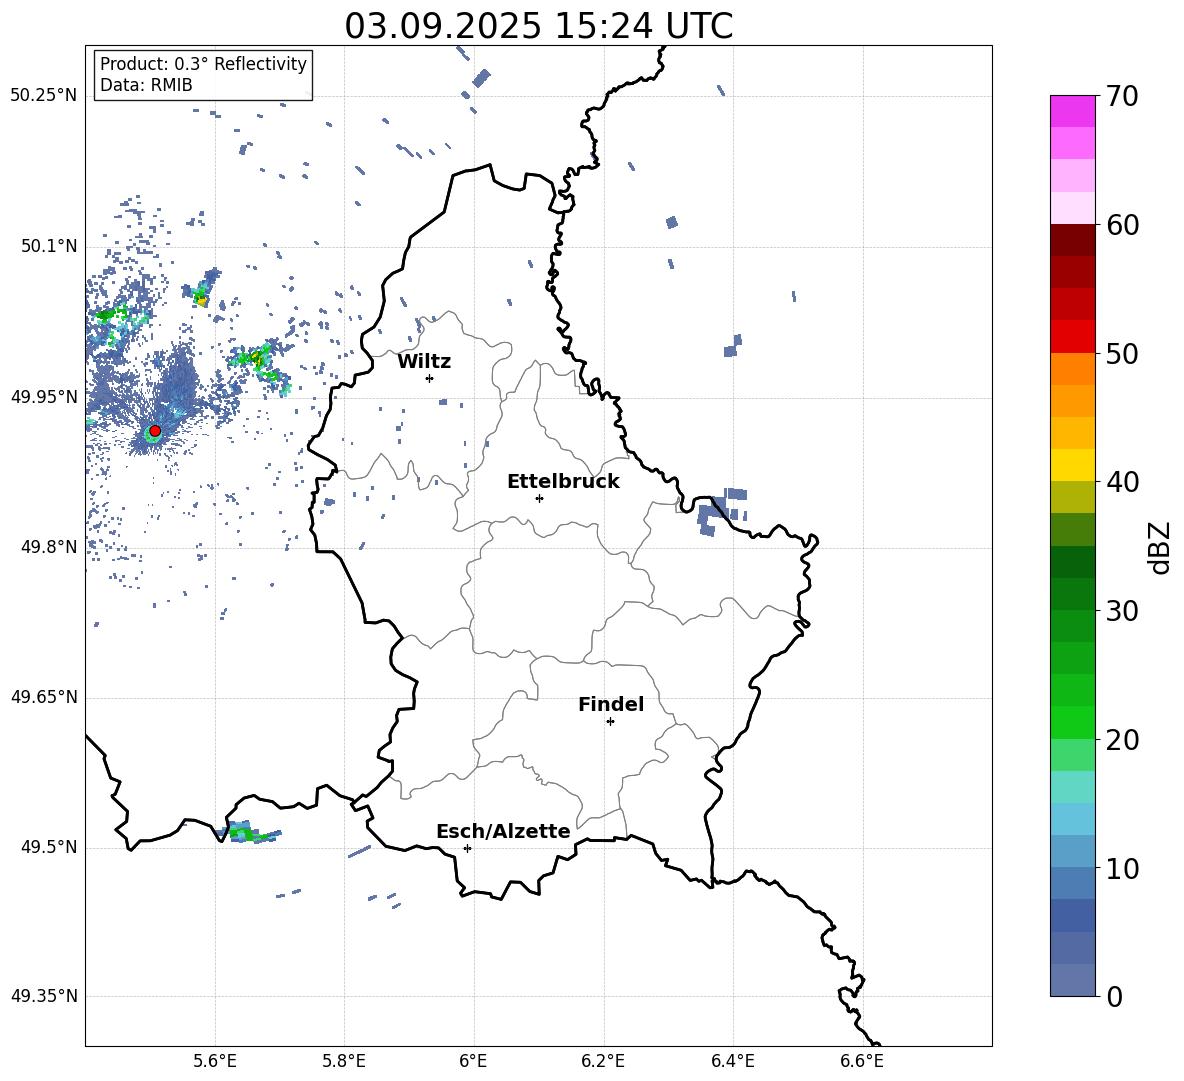Click the dark maroon colorbar segment below 60

point(1072,240)
